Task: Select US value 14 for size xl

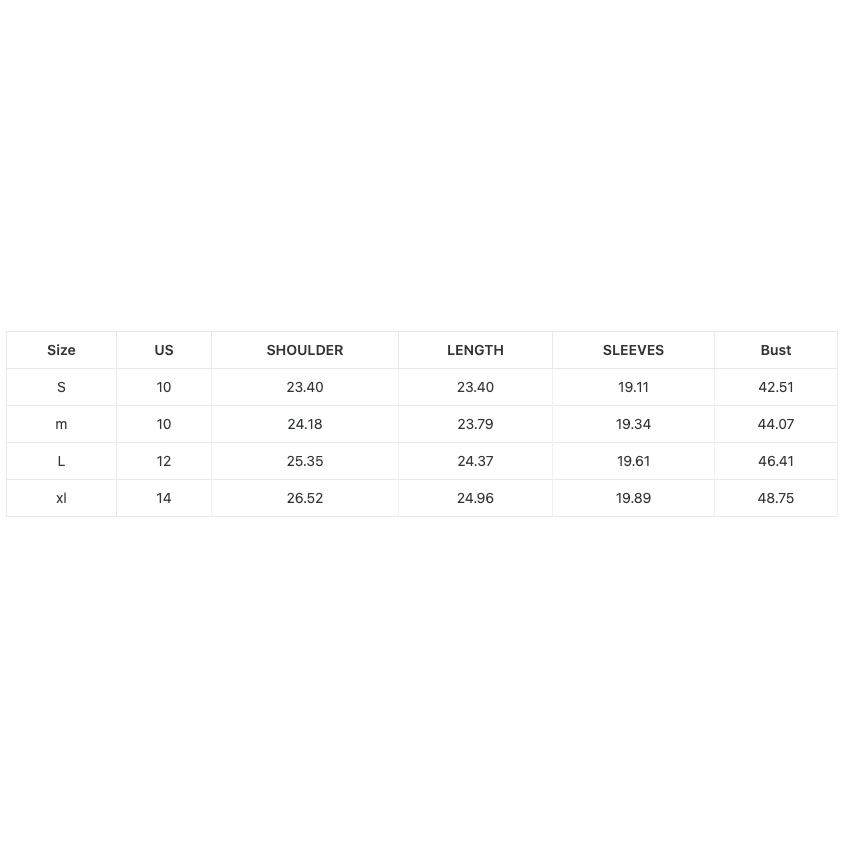Action: click(x=164, y=498)
